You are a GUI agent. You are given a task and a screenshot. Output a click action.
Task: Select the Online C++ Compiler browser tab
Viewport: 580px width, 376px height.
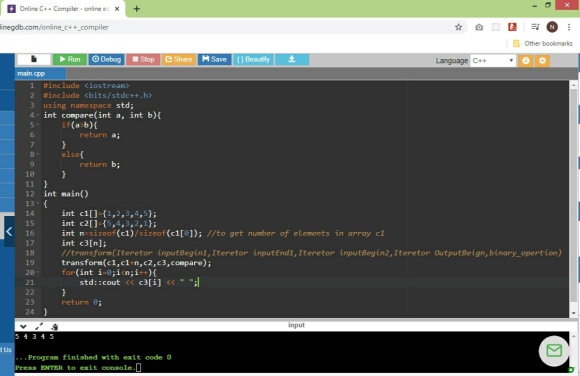(63, 9)
